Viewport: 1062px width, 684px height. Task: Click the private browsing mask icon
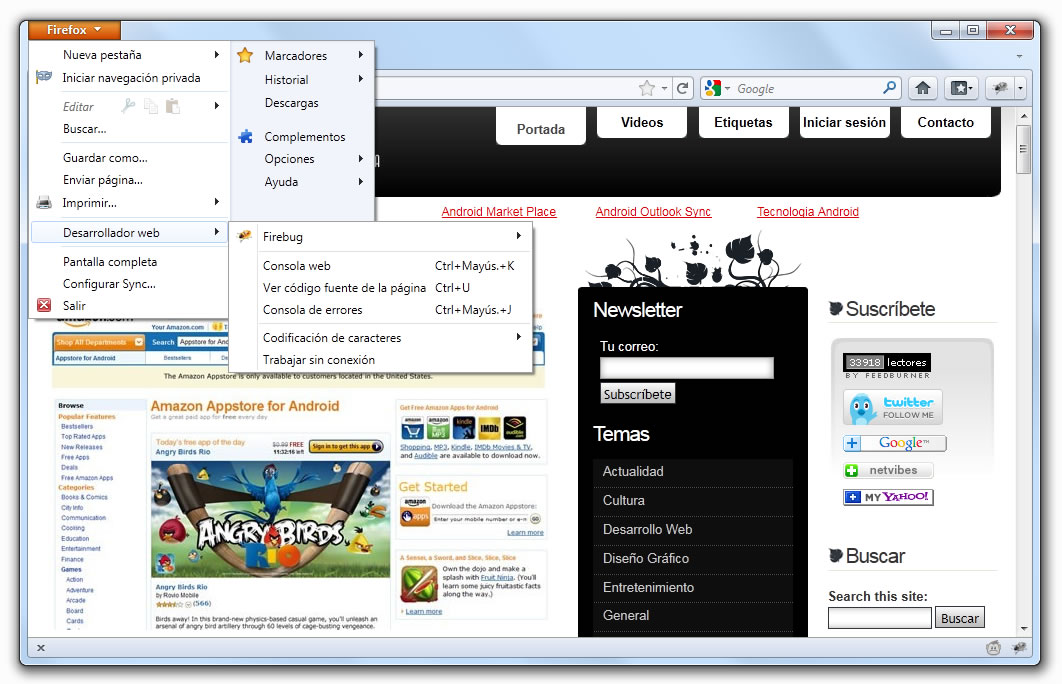(44, 77)
